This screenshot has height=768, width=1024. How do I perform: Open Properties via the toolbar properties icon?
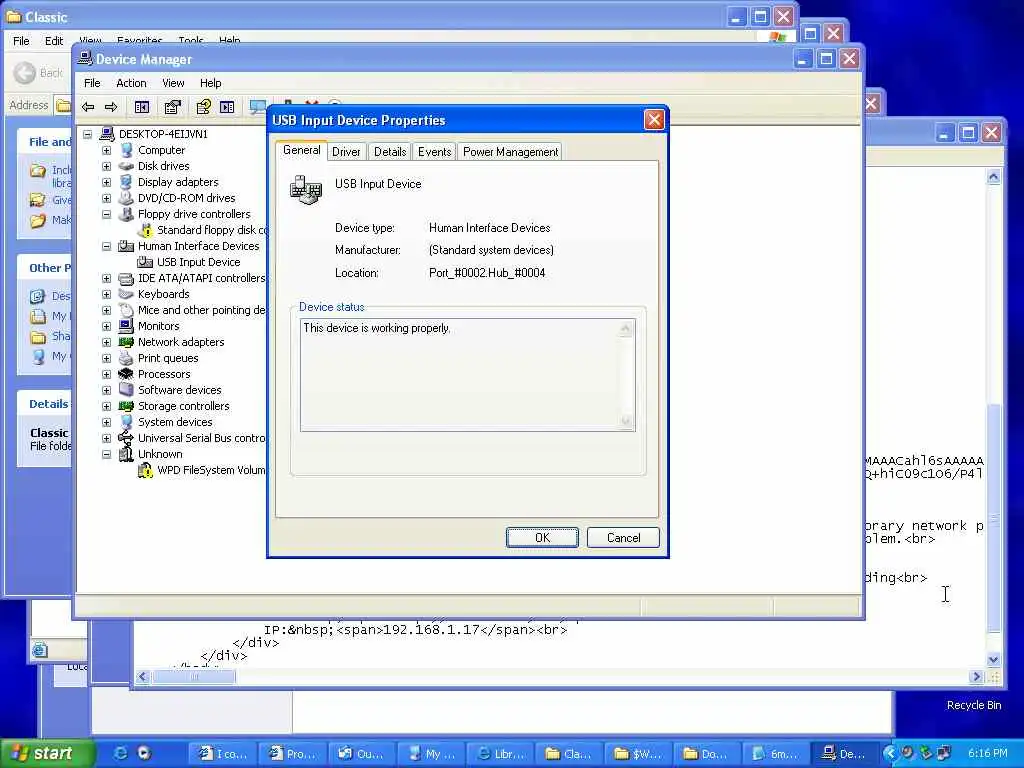point(172,106)
